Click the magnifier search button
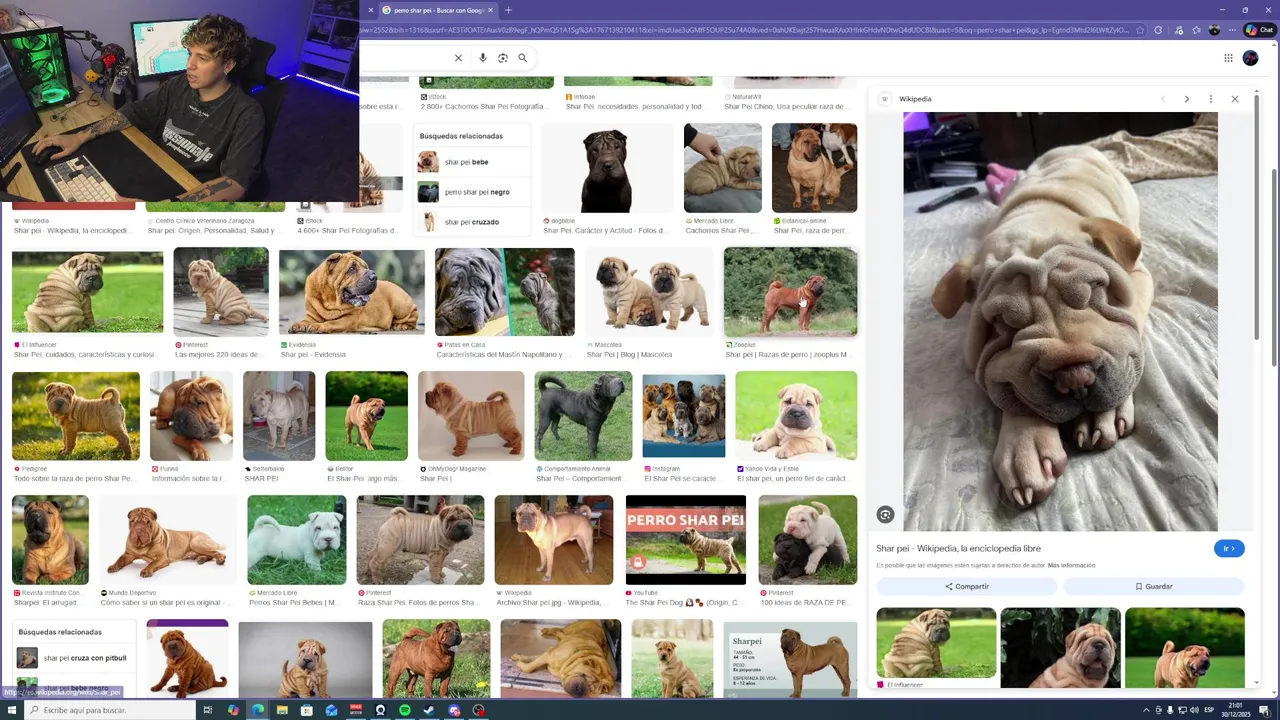Image resolution: width=1280 pixels, height=720 pixels. click(x=522, y=58)
